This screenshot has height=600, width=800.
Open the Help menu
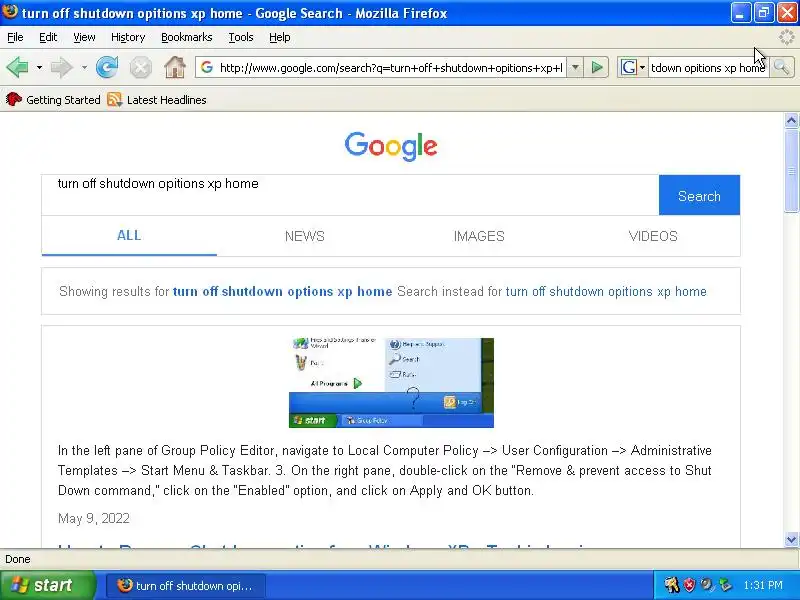280,37
